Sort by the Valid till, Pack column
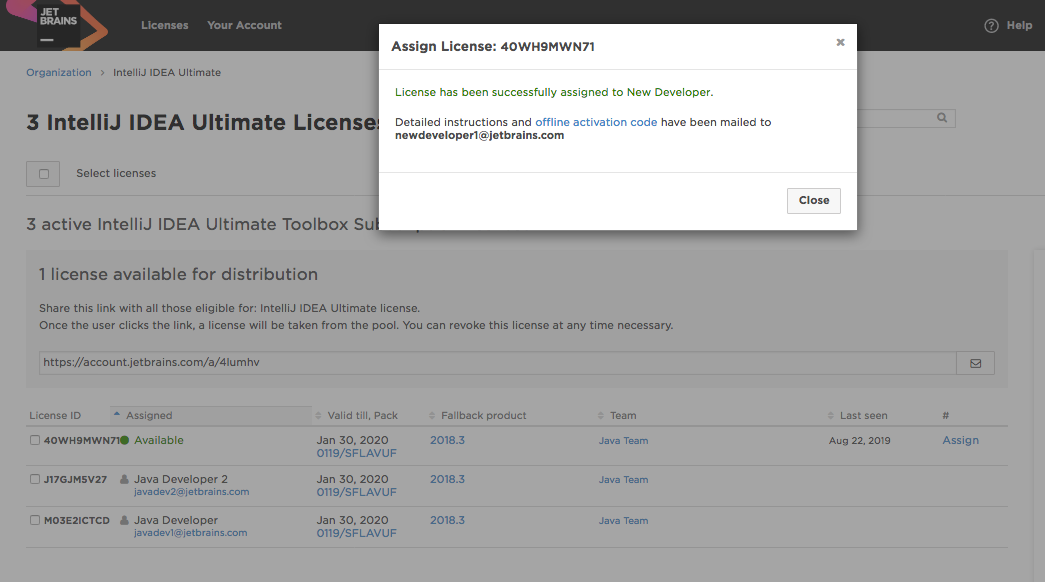The image size is (1045, 582). coord(362,415)
